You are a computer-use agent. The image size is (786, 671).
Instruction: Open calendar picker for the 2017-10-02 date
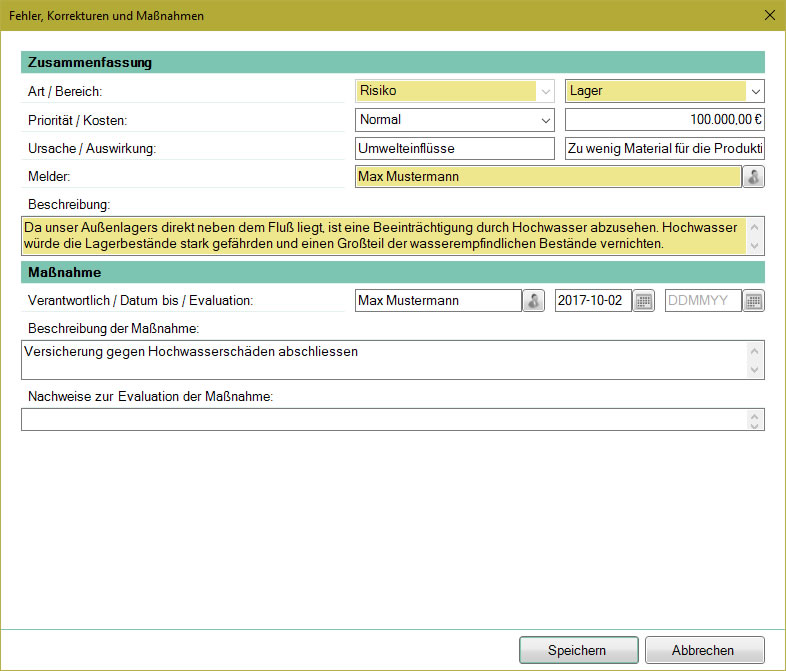(644, 301)
